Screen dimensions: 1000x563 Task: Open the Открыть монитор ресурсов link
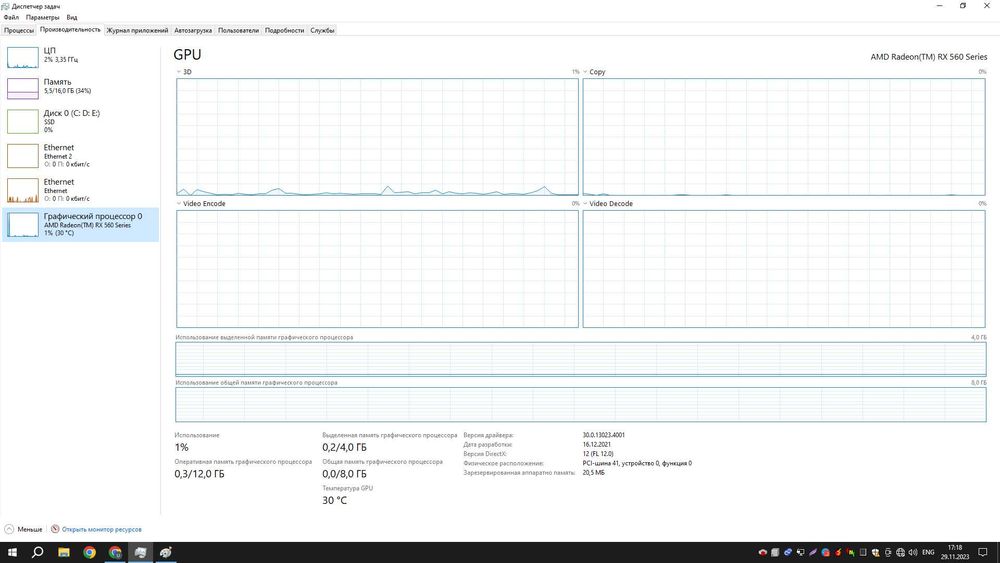(x=101, y=529)
